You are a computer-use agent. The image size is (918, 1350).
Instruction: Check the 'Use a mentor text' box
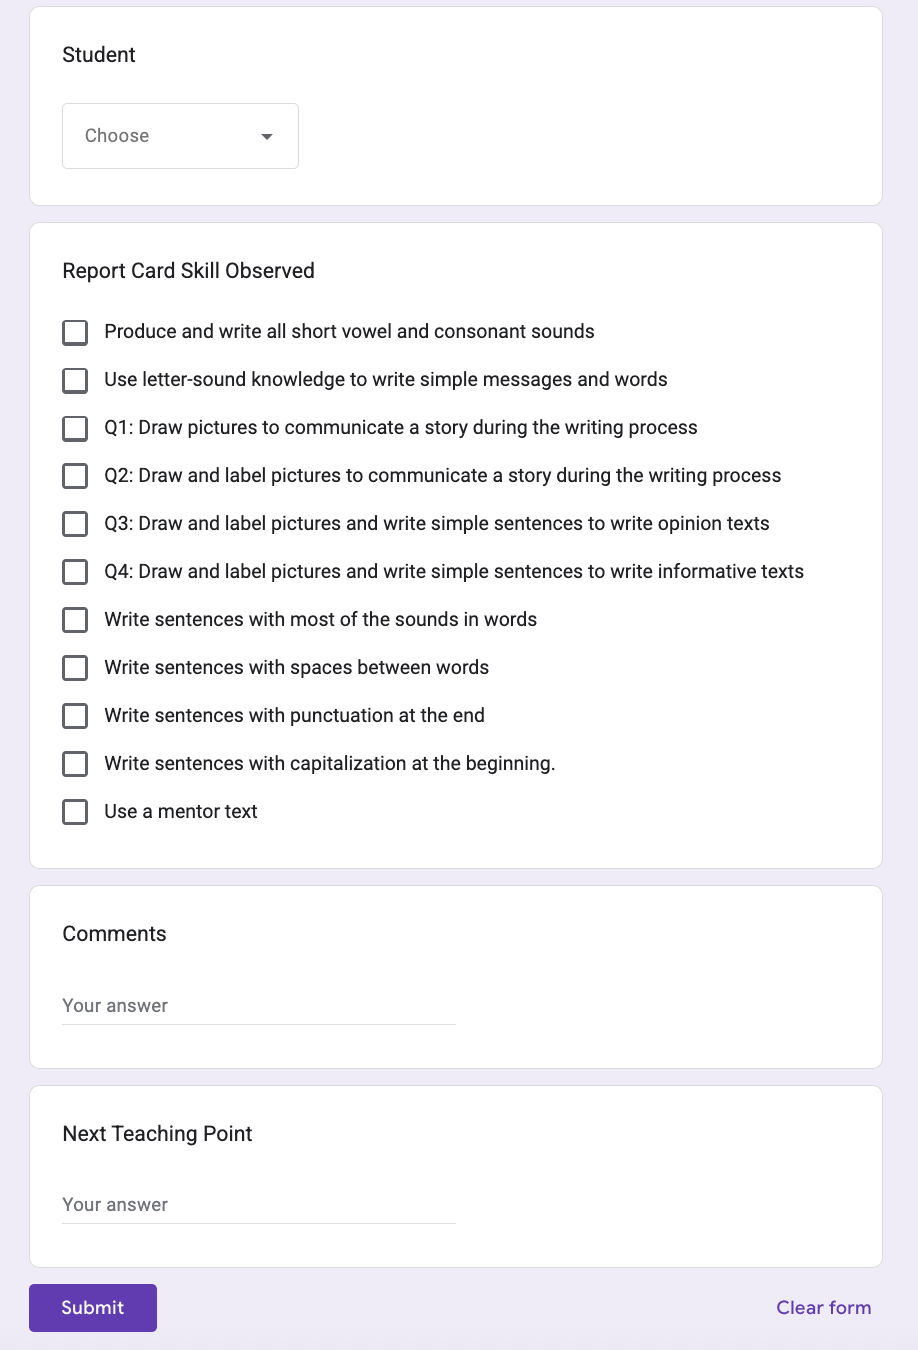[x=75, y=812]
